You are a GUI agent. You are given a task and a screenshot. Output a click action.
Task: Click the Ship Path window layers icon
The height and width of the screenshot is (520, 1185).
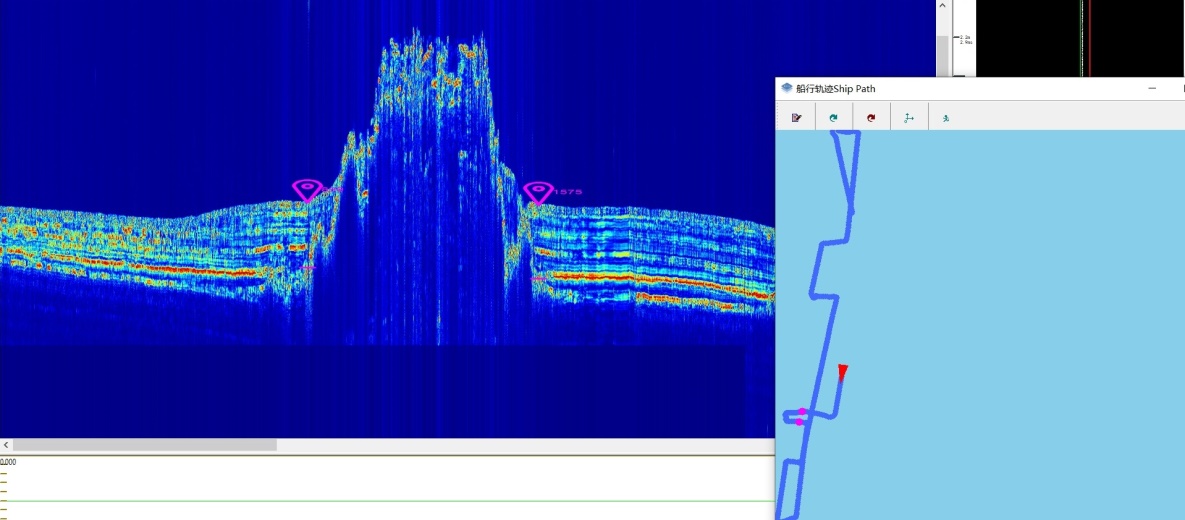(x=787, y=89)
